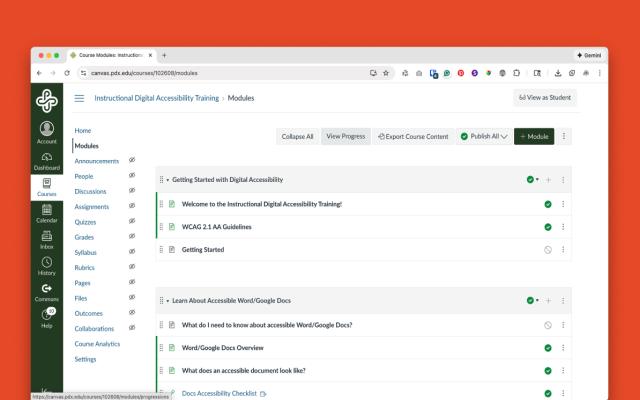640x400 pixels.
Task: Open the Getting Started module item
Action: pyautogui.click(x=203, y=249)
